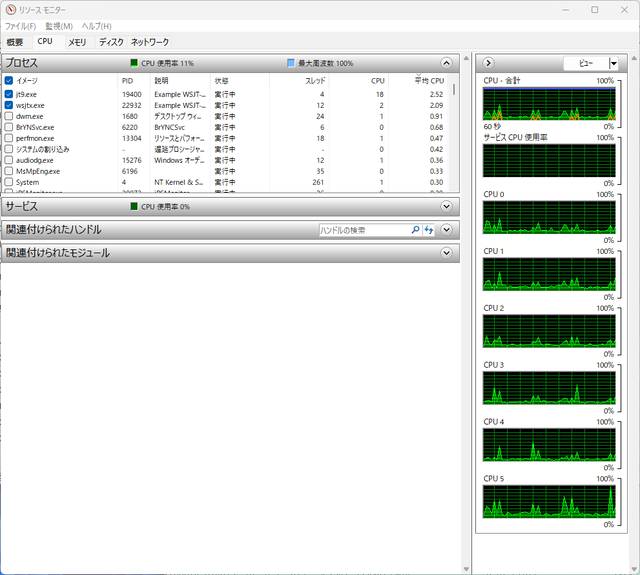The image size is (640, 575).
Task: Sort processes by PID column header
Action: (x=127, y=81)
